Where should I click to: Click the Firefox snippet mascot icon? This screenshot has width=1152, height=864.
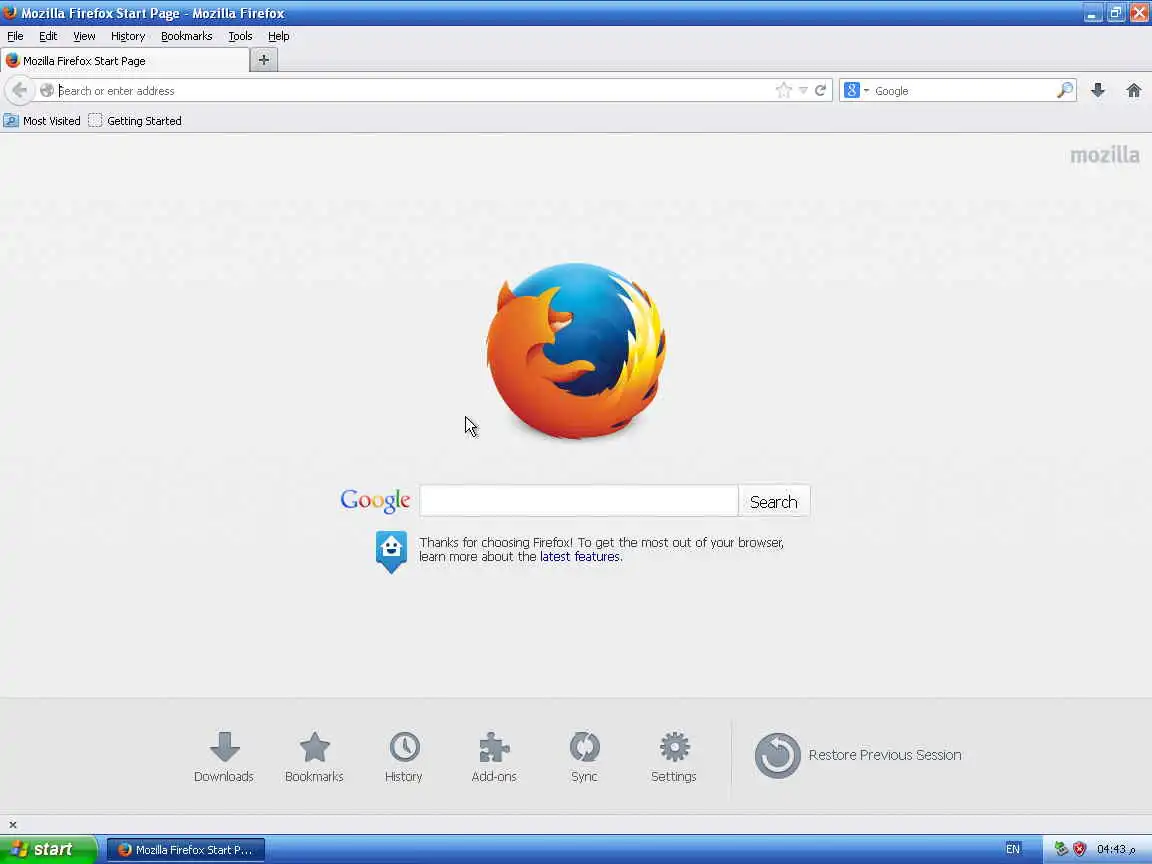pyautogui.click(x=391, y=551)
